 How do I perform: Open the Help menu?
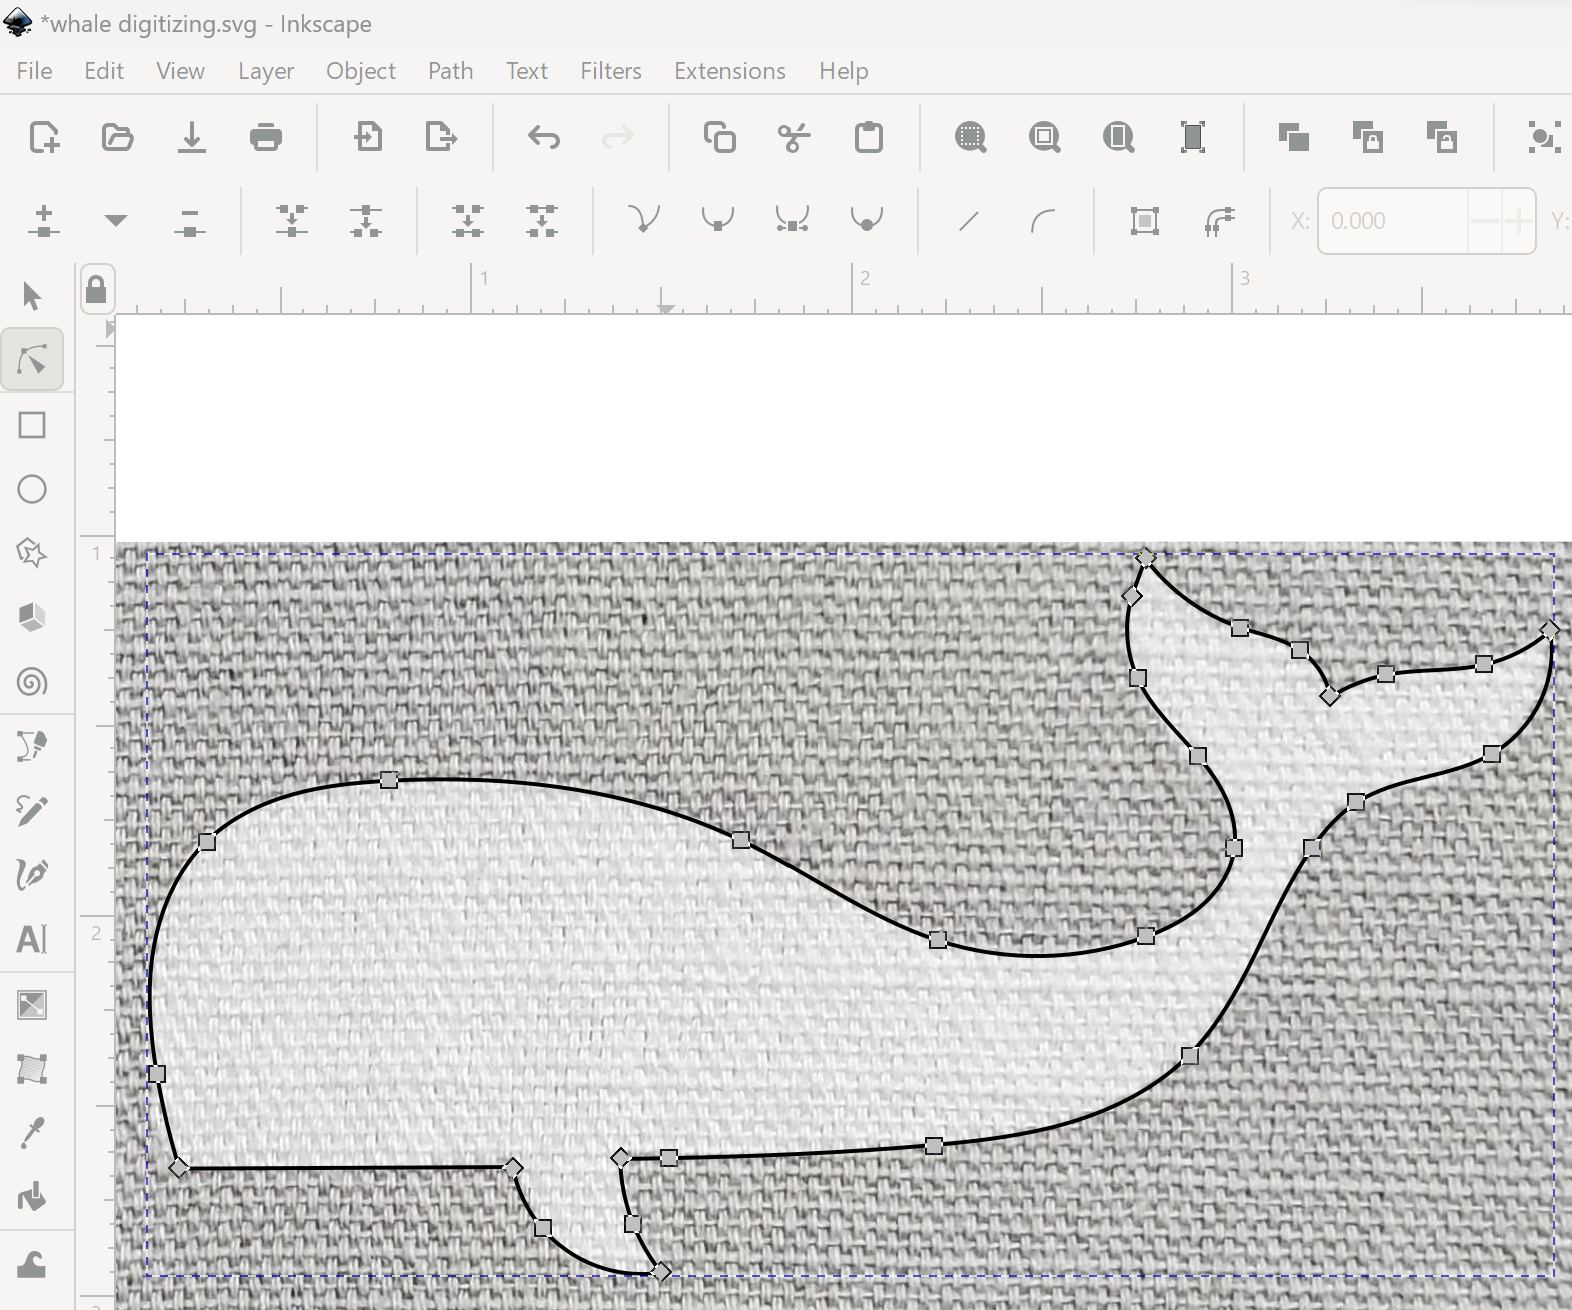click(844, 71)
